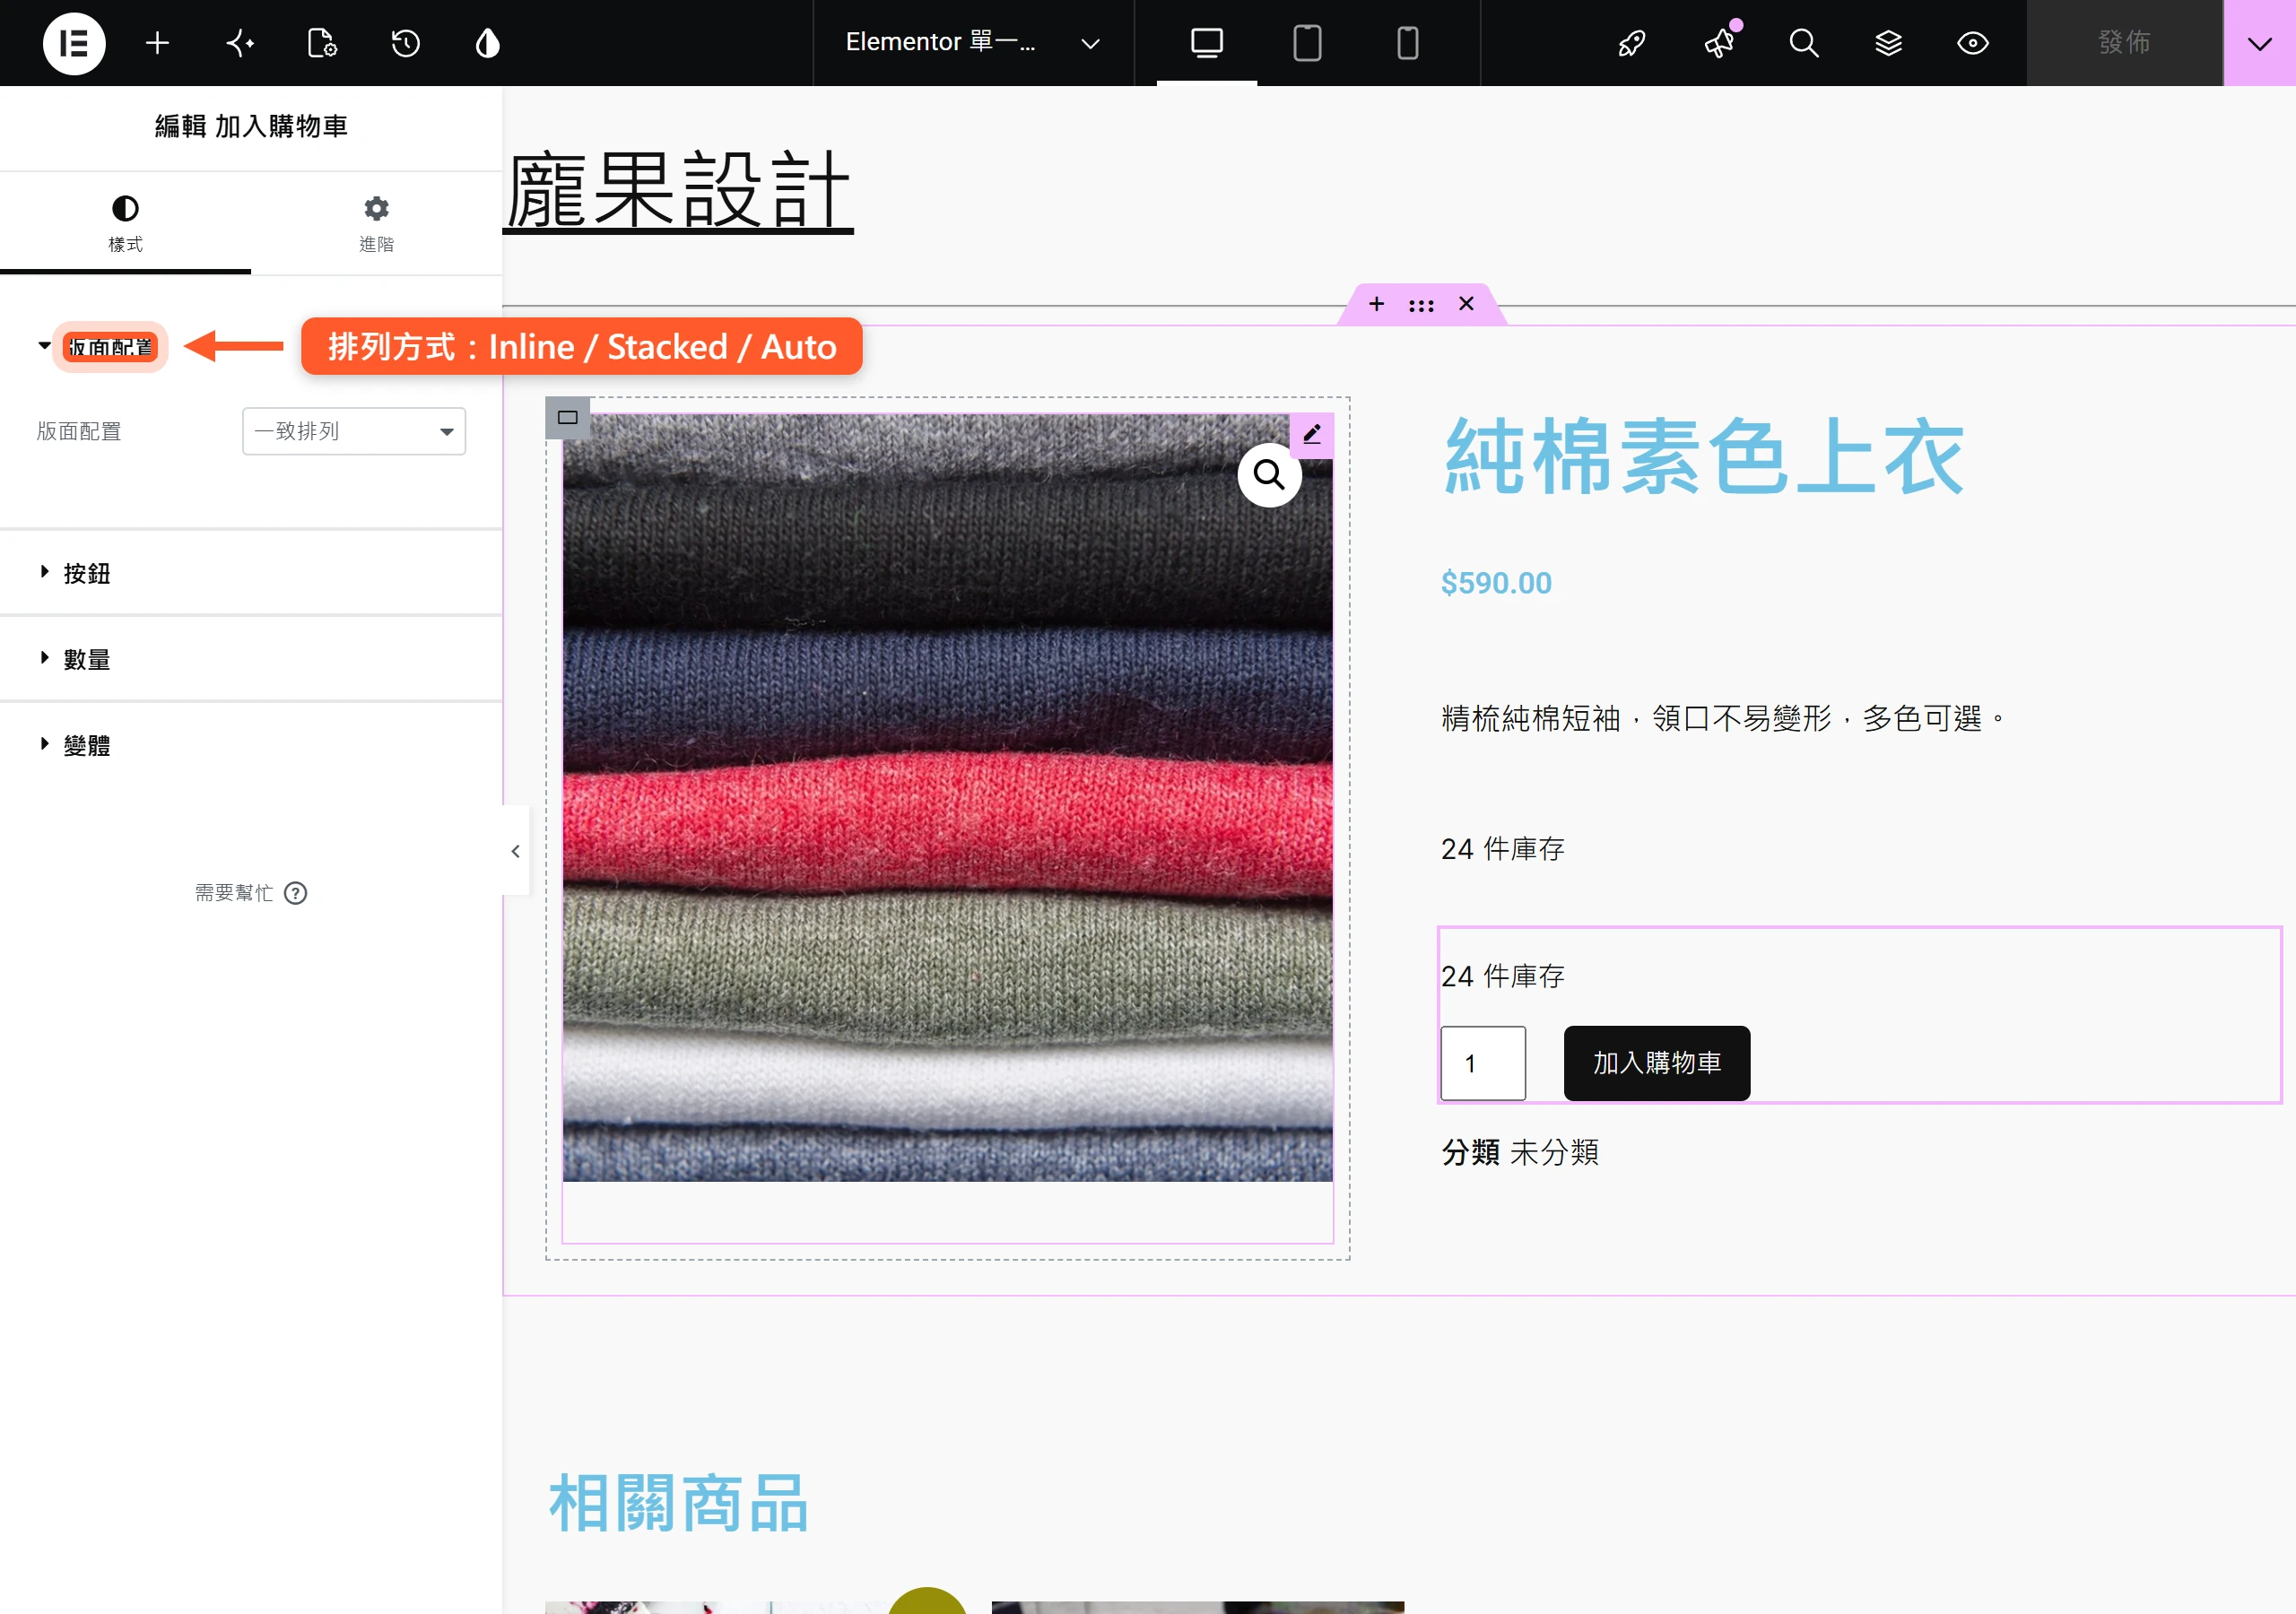Delete the container with the X handle
The width and height of the screenshot is (2296, 1614).
coord(1466,304)
